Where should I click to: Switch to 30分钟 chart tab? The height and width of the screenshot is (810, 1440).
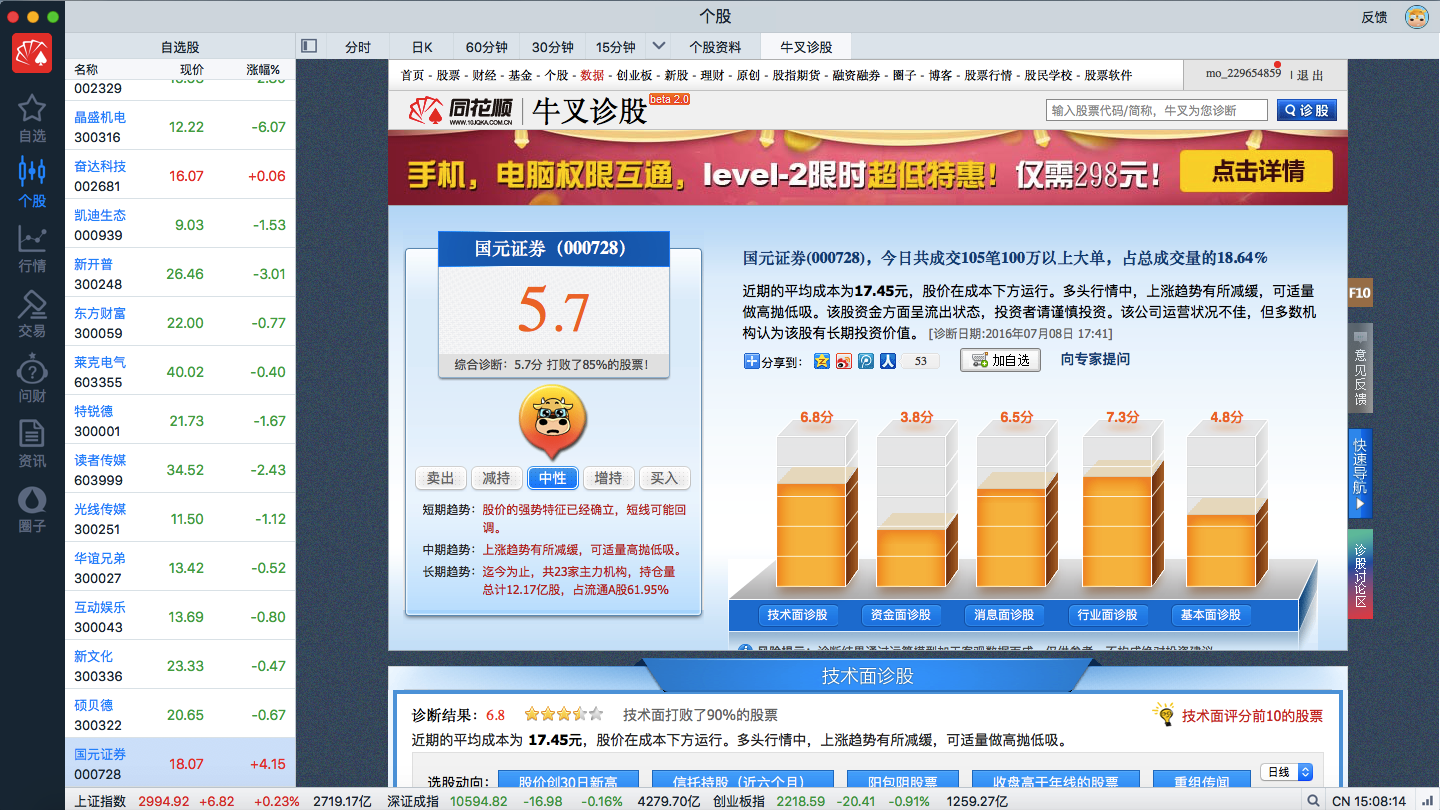point(552,47)
